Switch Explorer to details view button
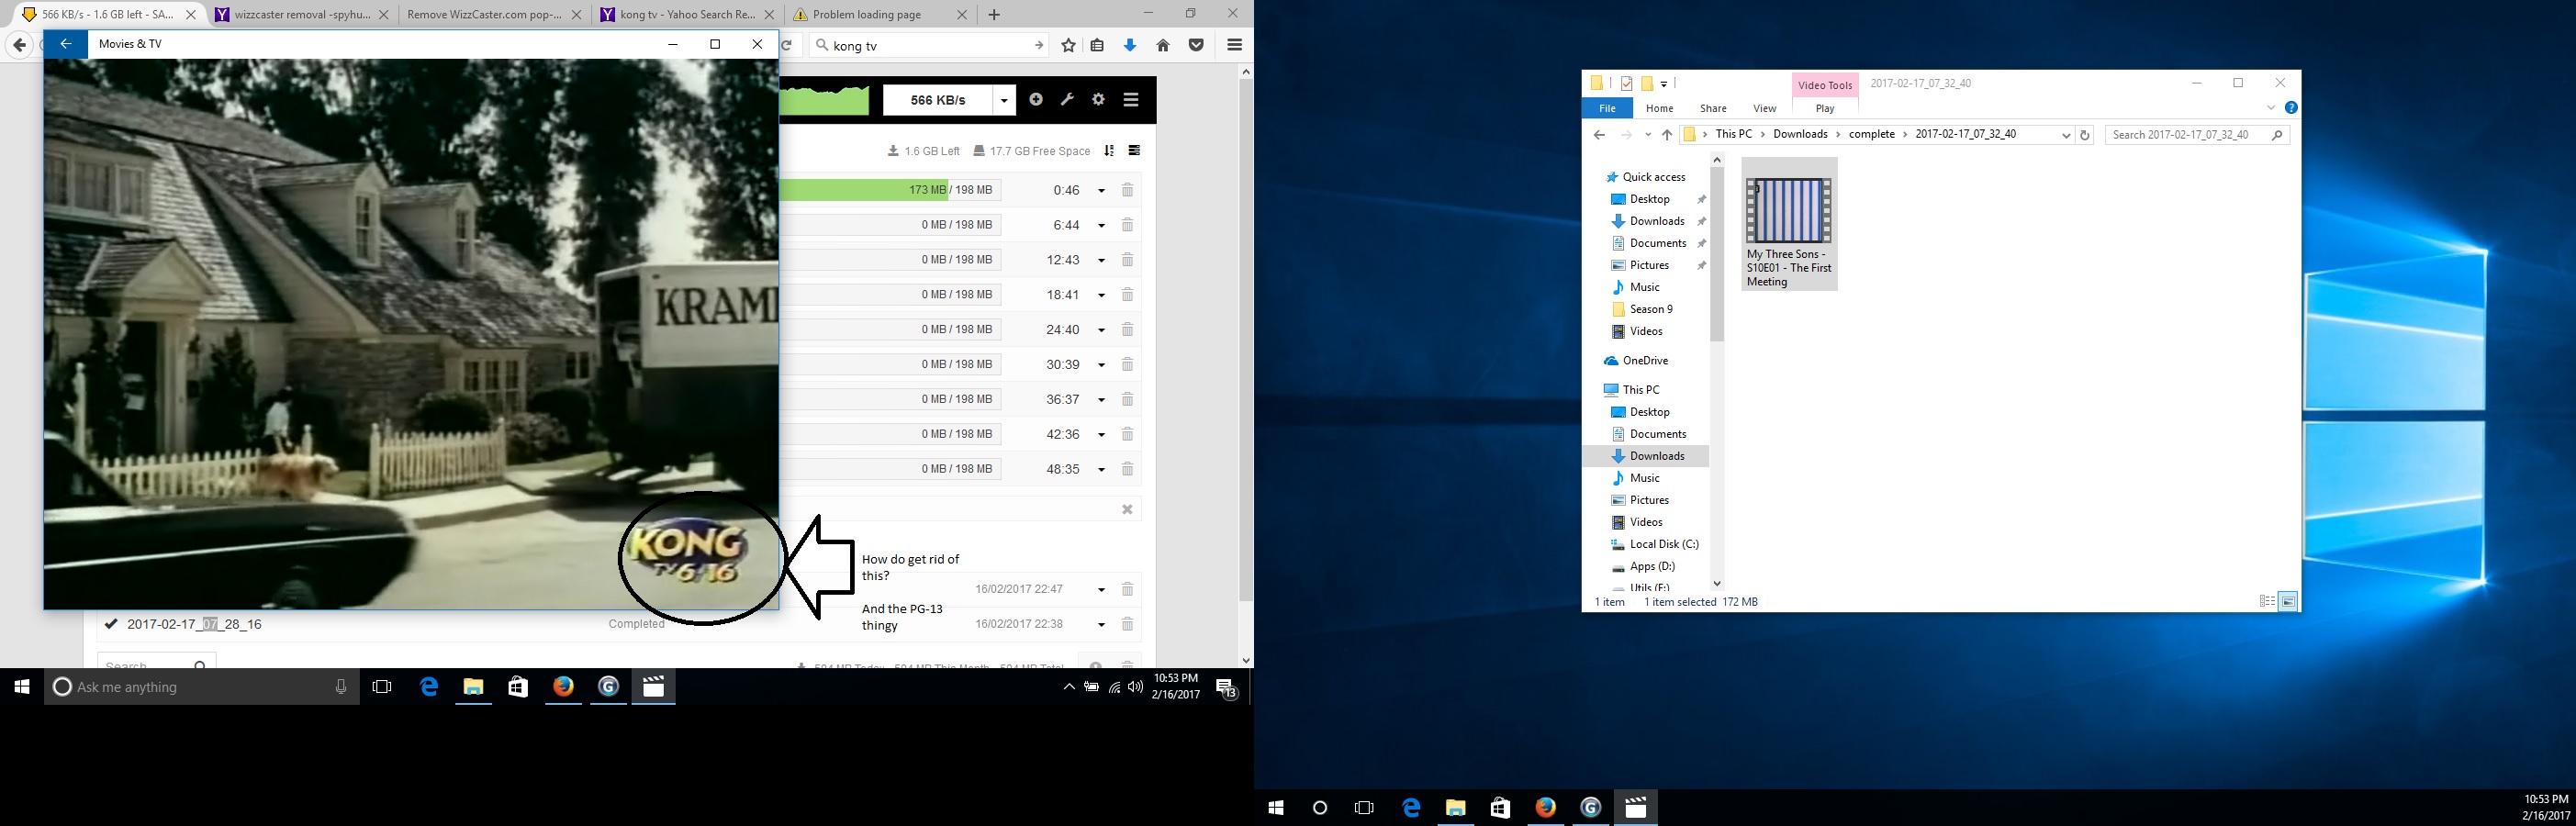Viewport: 2576px width, 826px height. click(x=2267, y=601)
